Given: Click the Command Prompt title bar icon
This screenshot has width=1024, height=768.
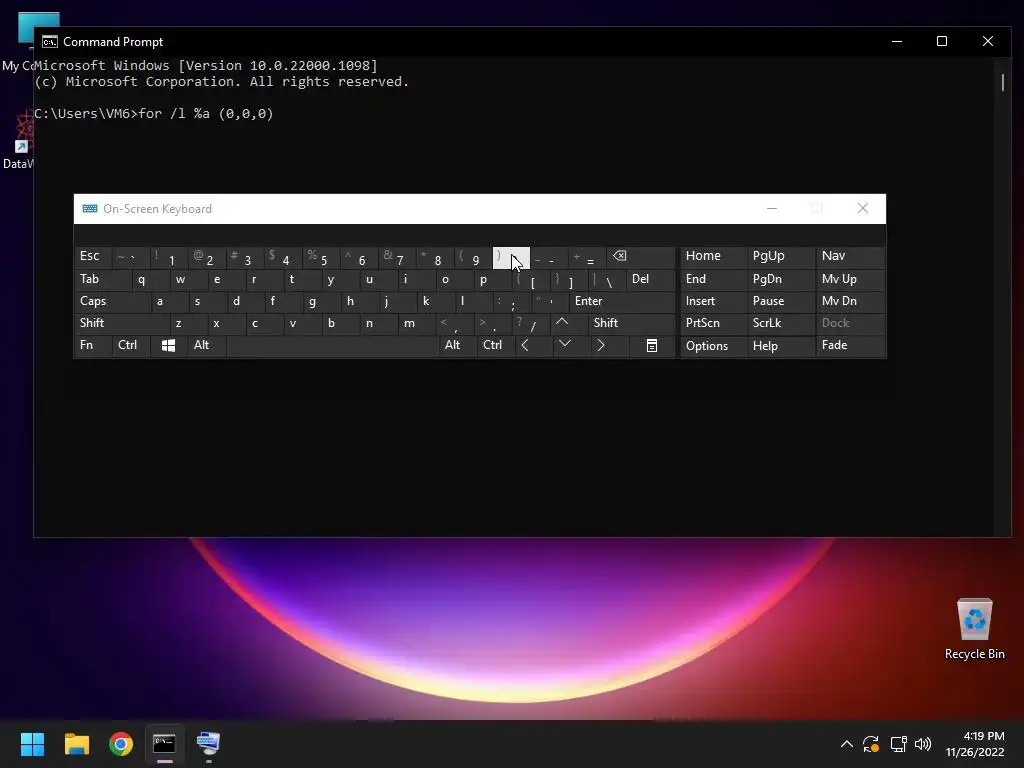Looking at the screenshot, I should [x=50, y=42].
